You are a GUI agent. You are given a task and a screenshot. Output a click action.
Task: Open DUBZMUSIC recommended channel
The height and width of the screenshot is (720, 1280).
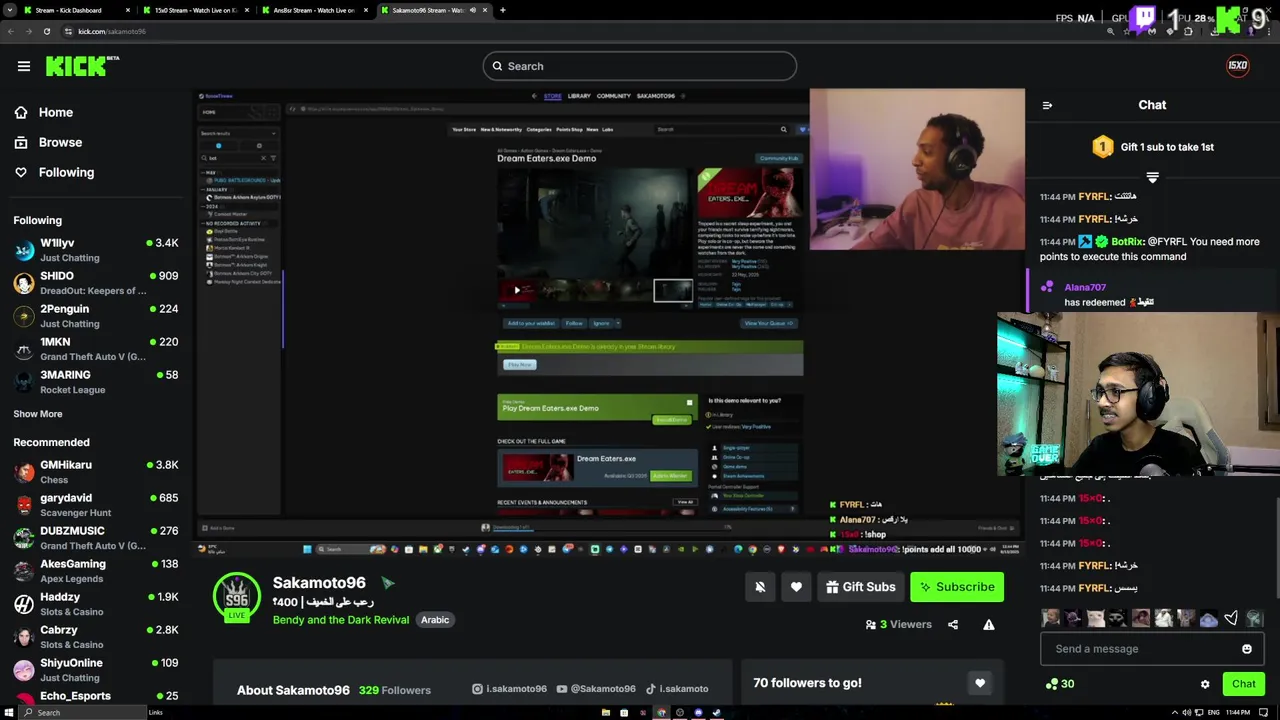click(x=95, y=538)
